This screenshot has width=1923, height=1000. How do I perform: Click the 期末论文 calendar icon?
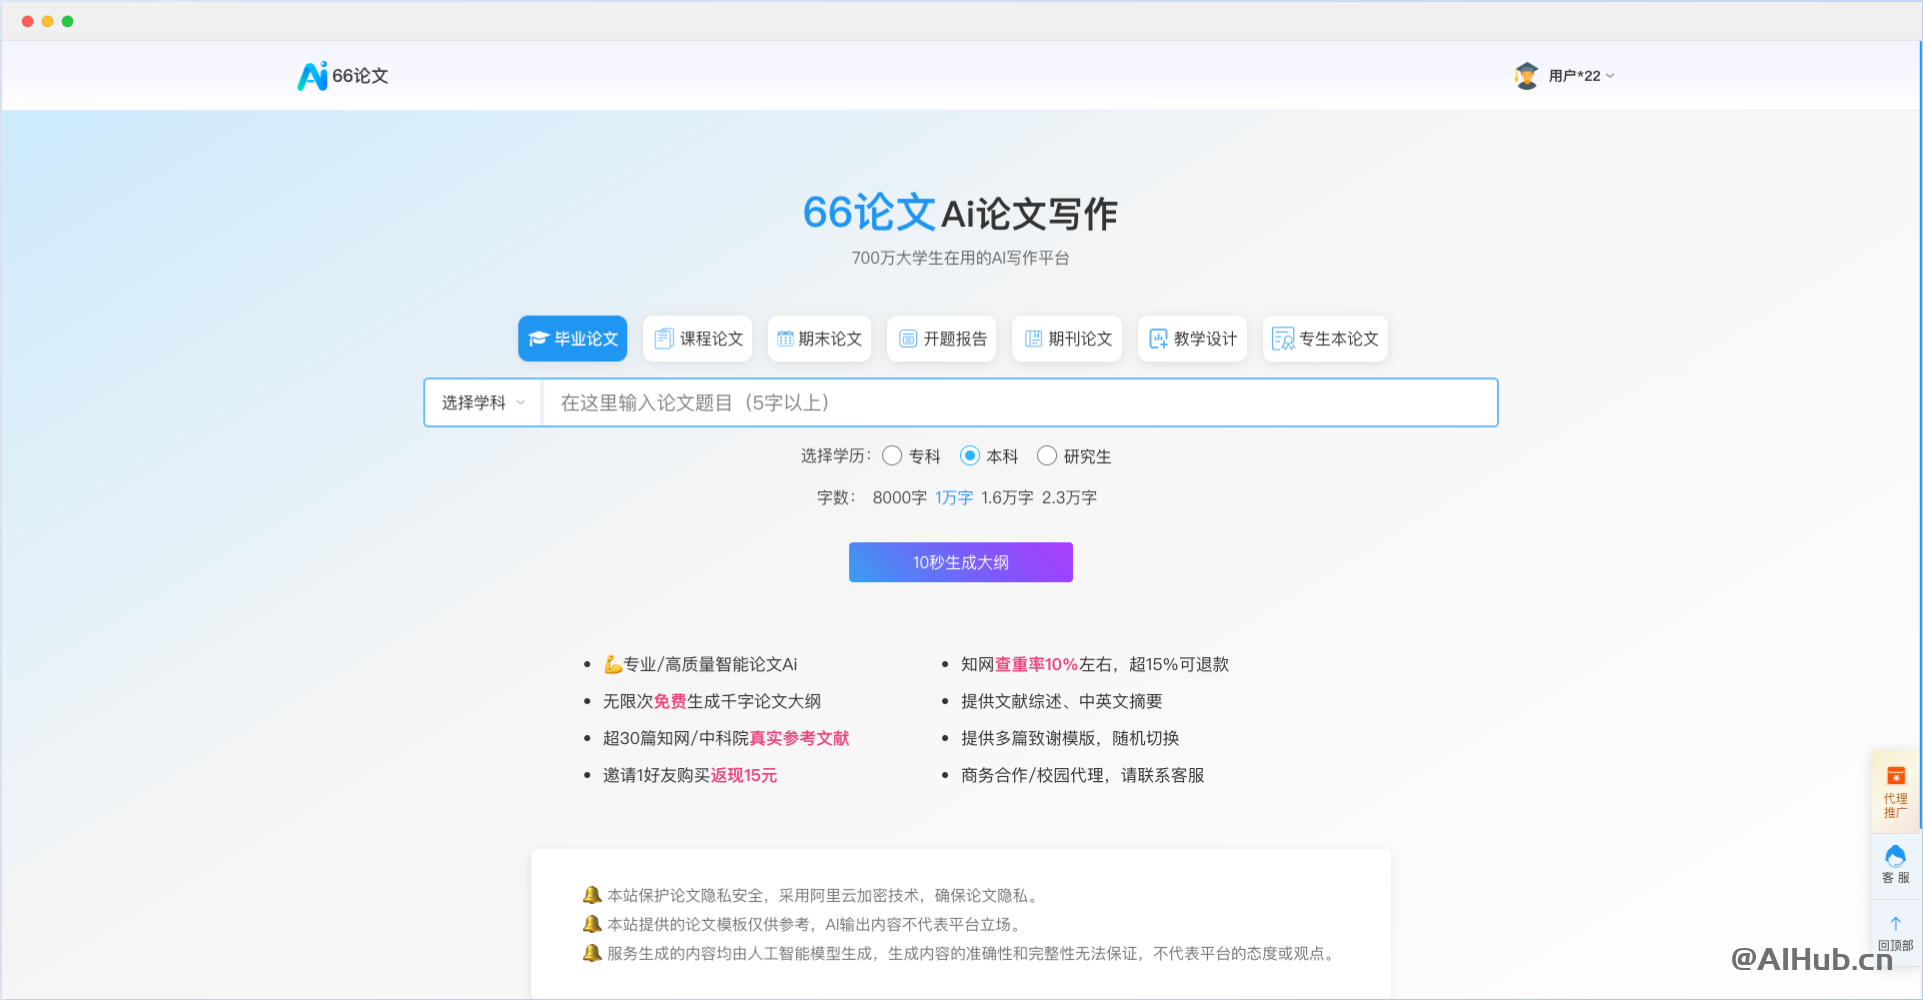coord(786,338)
